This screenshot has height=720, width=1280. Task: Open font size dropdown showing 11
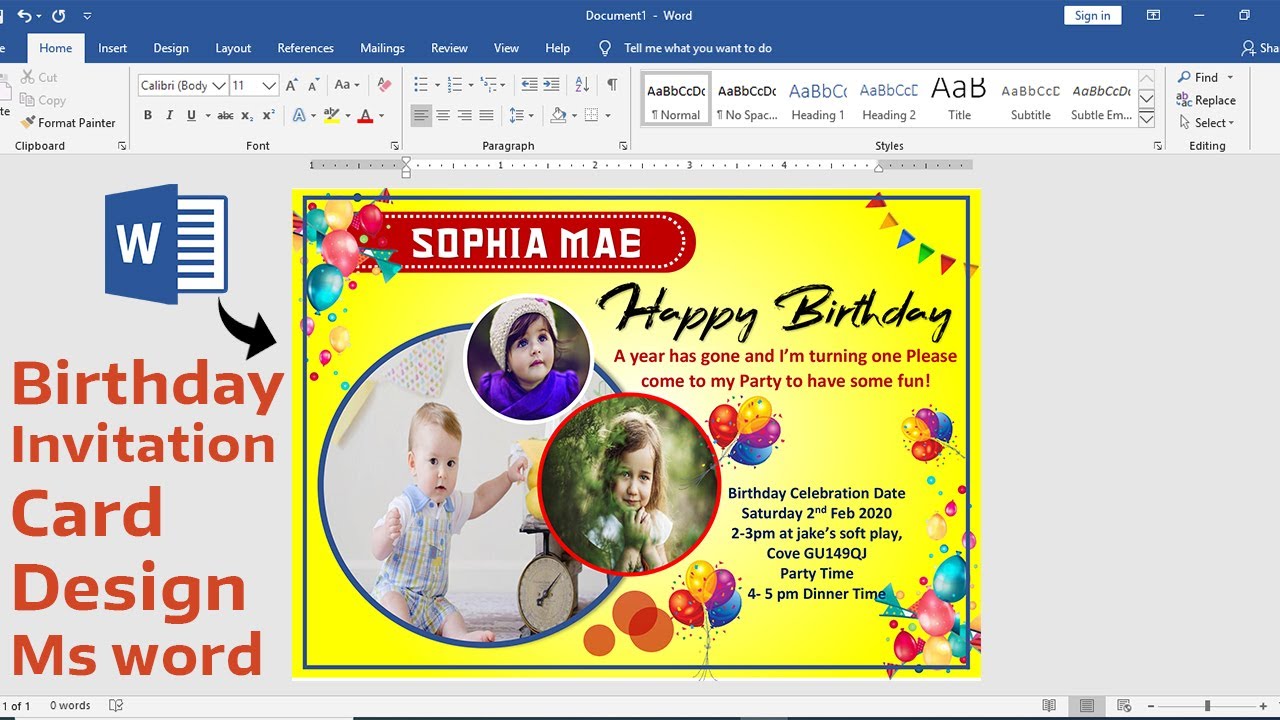pyautogui.click(x=253, y=85)
